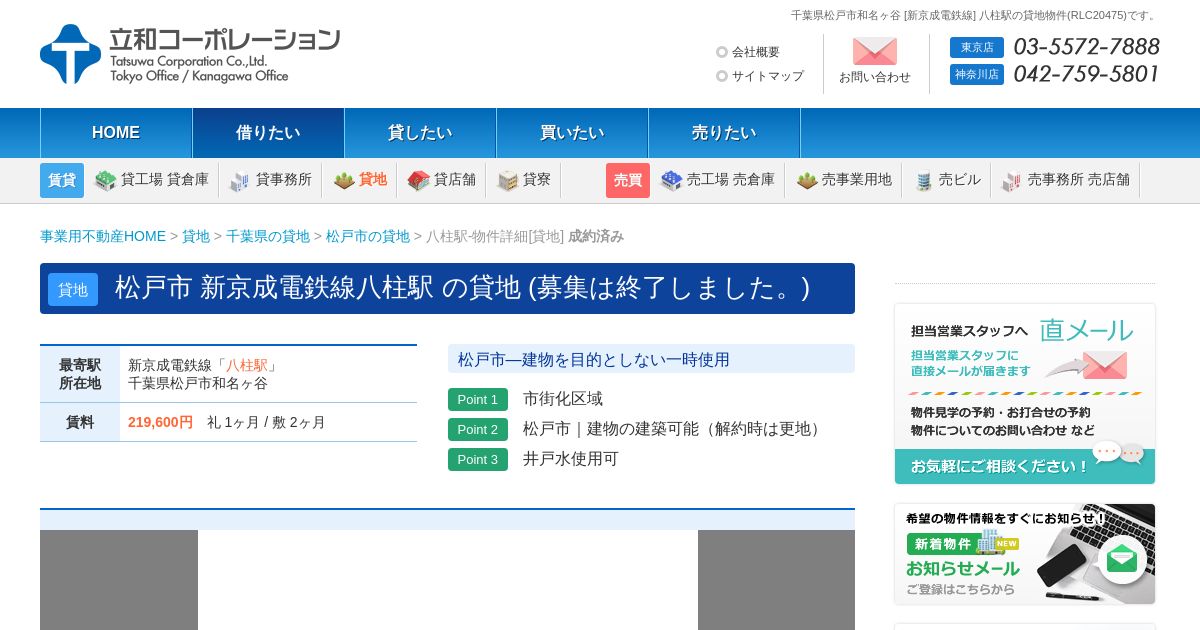The image size is (1200, 630).
Task: Open サイトマップ link in header
Action: [x=768, y=76]
